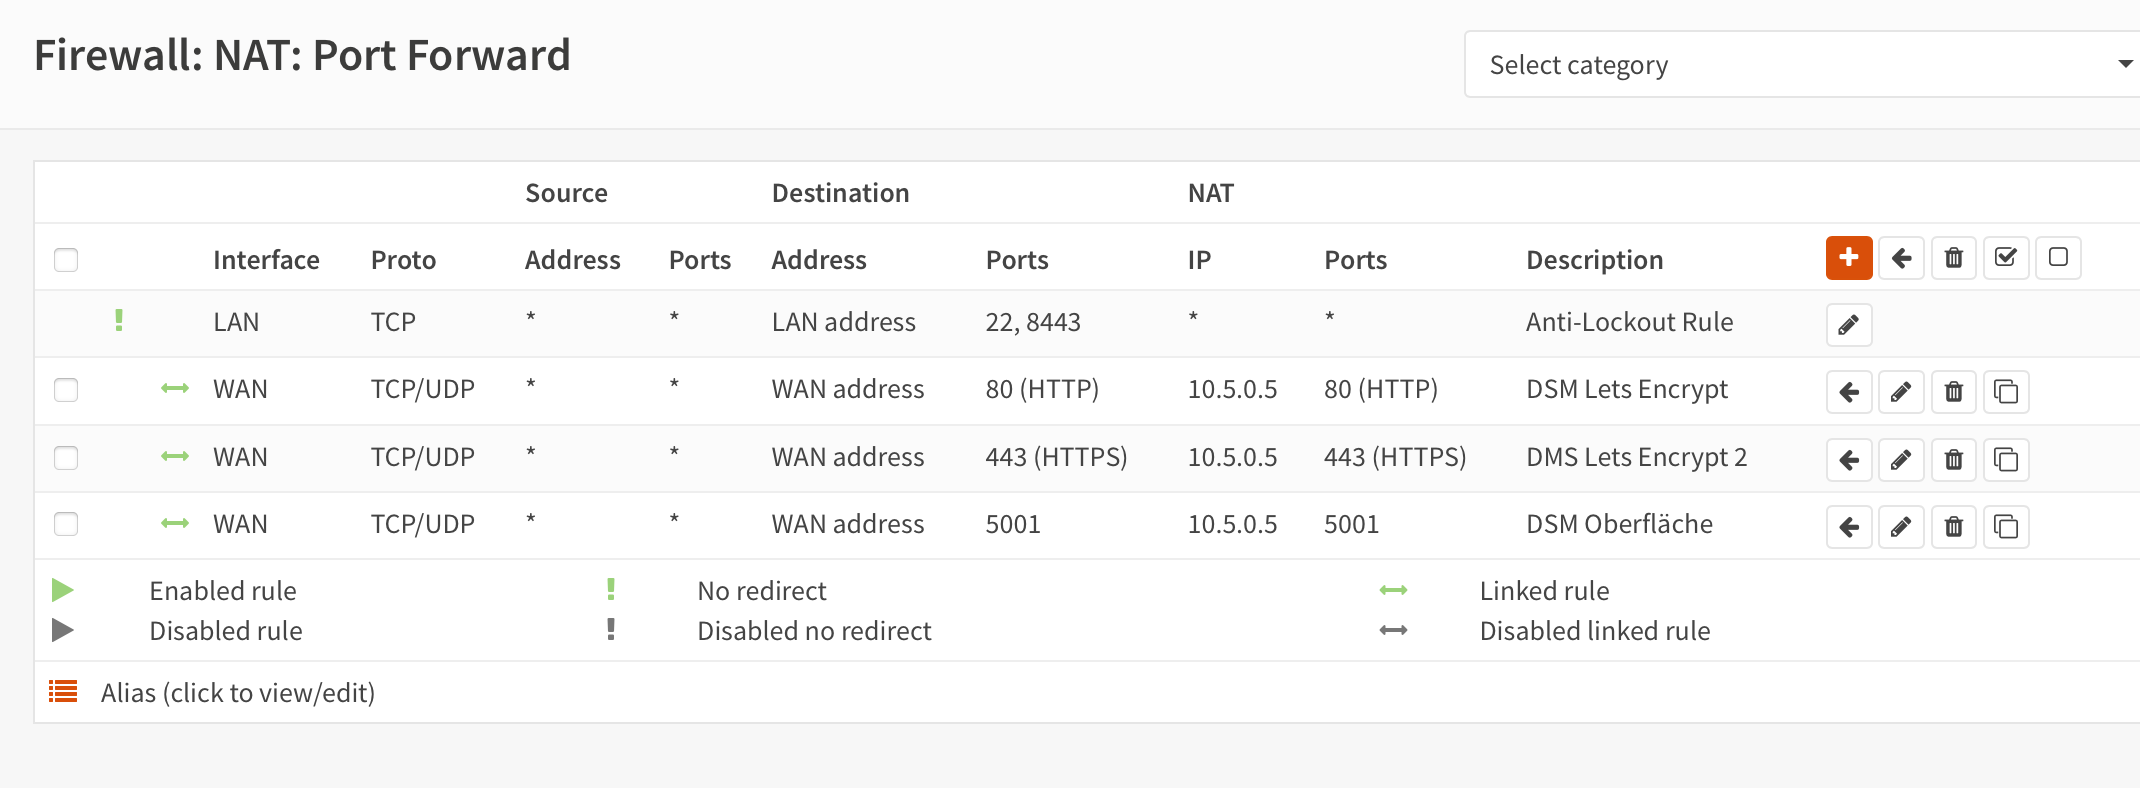This screenshot has width=2140, height=788.
Task: Open the Select category dropdown
Action: [1790, 65]
